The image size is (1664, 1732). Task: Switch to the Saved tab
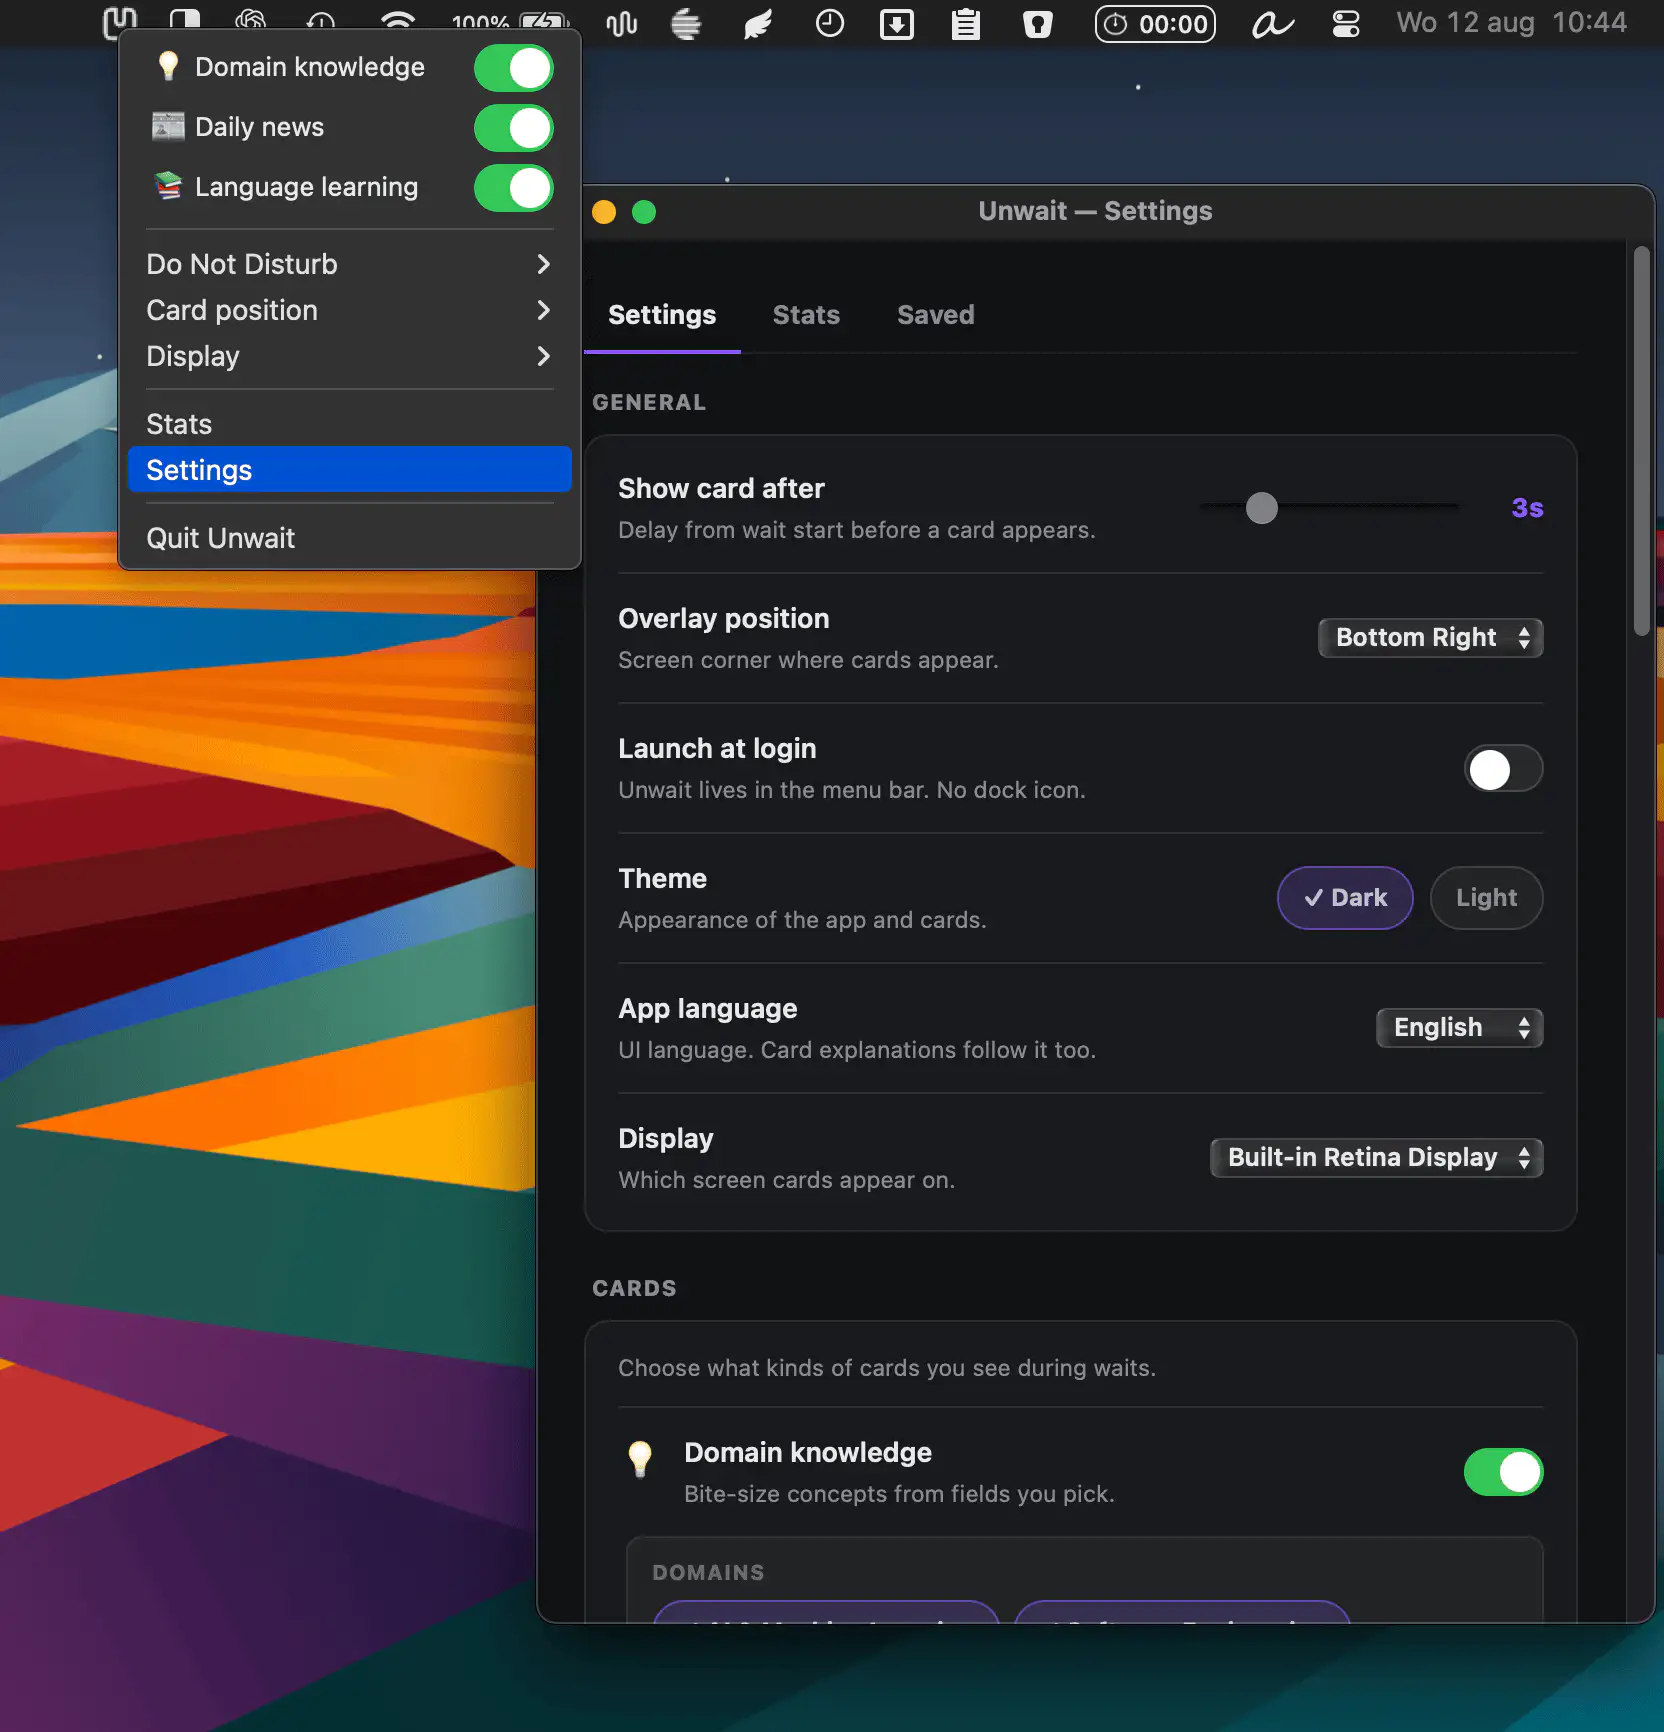point(936,315)
